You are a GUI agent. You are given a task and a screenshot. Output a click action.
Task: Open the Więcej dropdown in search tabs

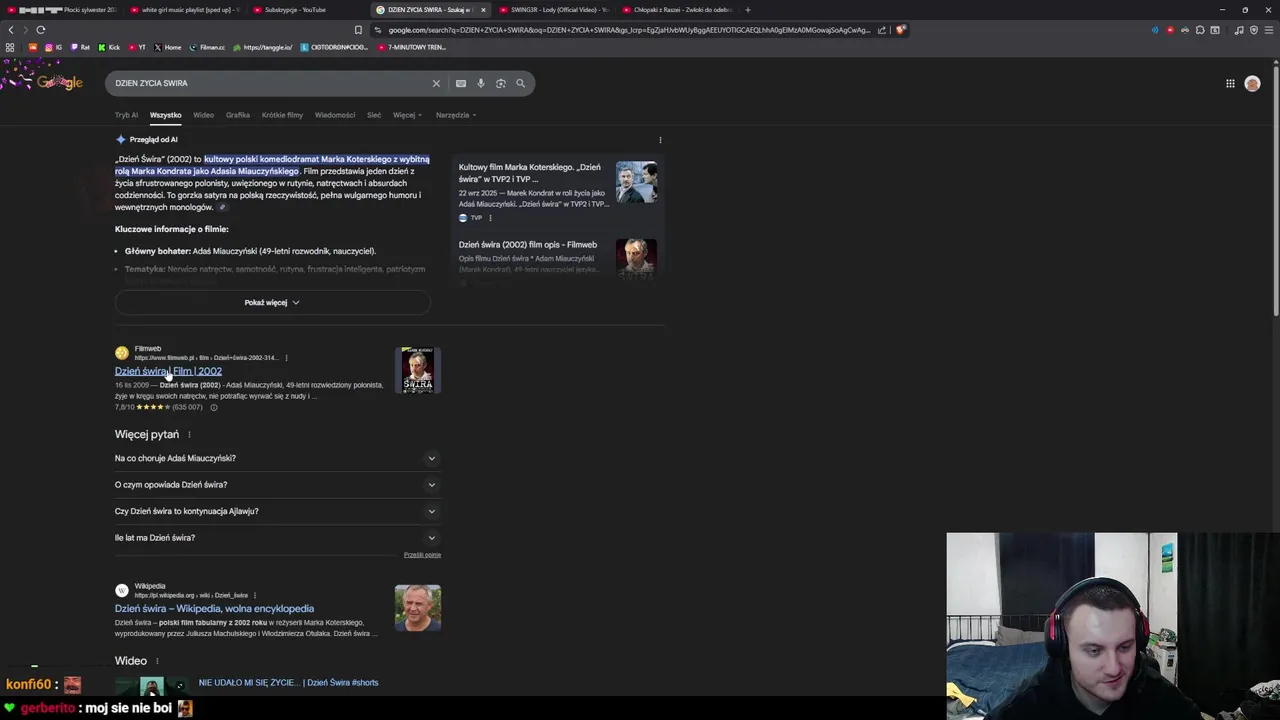coord(407,115)
